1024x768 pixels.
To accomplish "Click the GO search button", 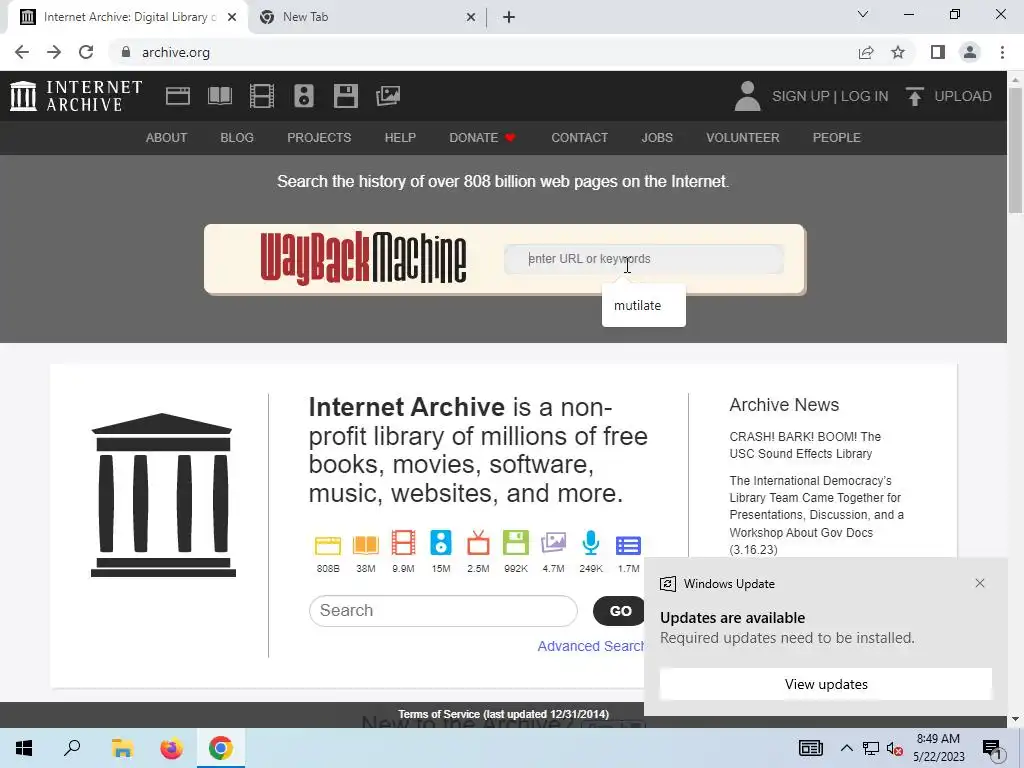I will (620, 611).
